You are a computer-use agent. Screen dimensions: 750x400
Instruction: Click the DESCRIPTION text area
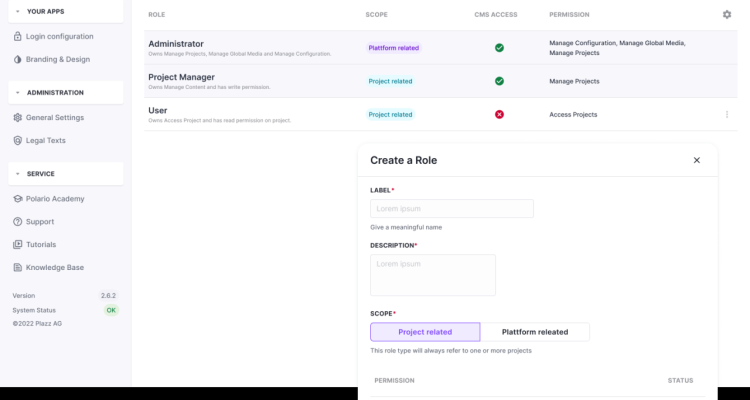click(432, 275)
